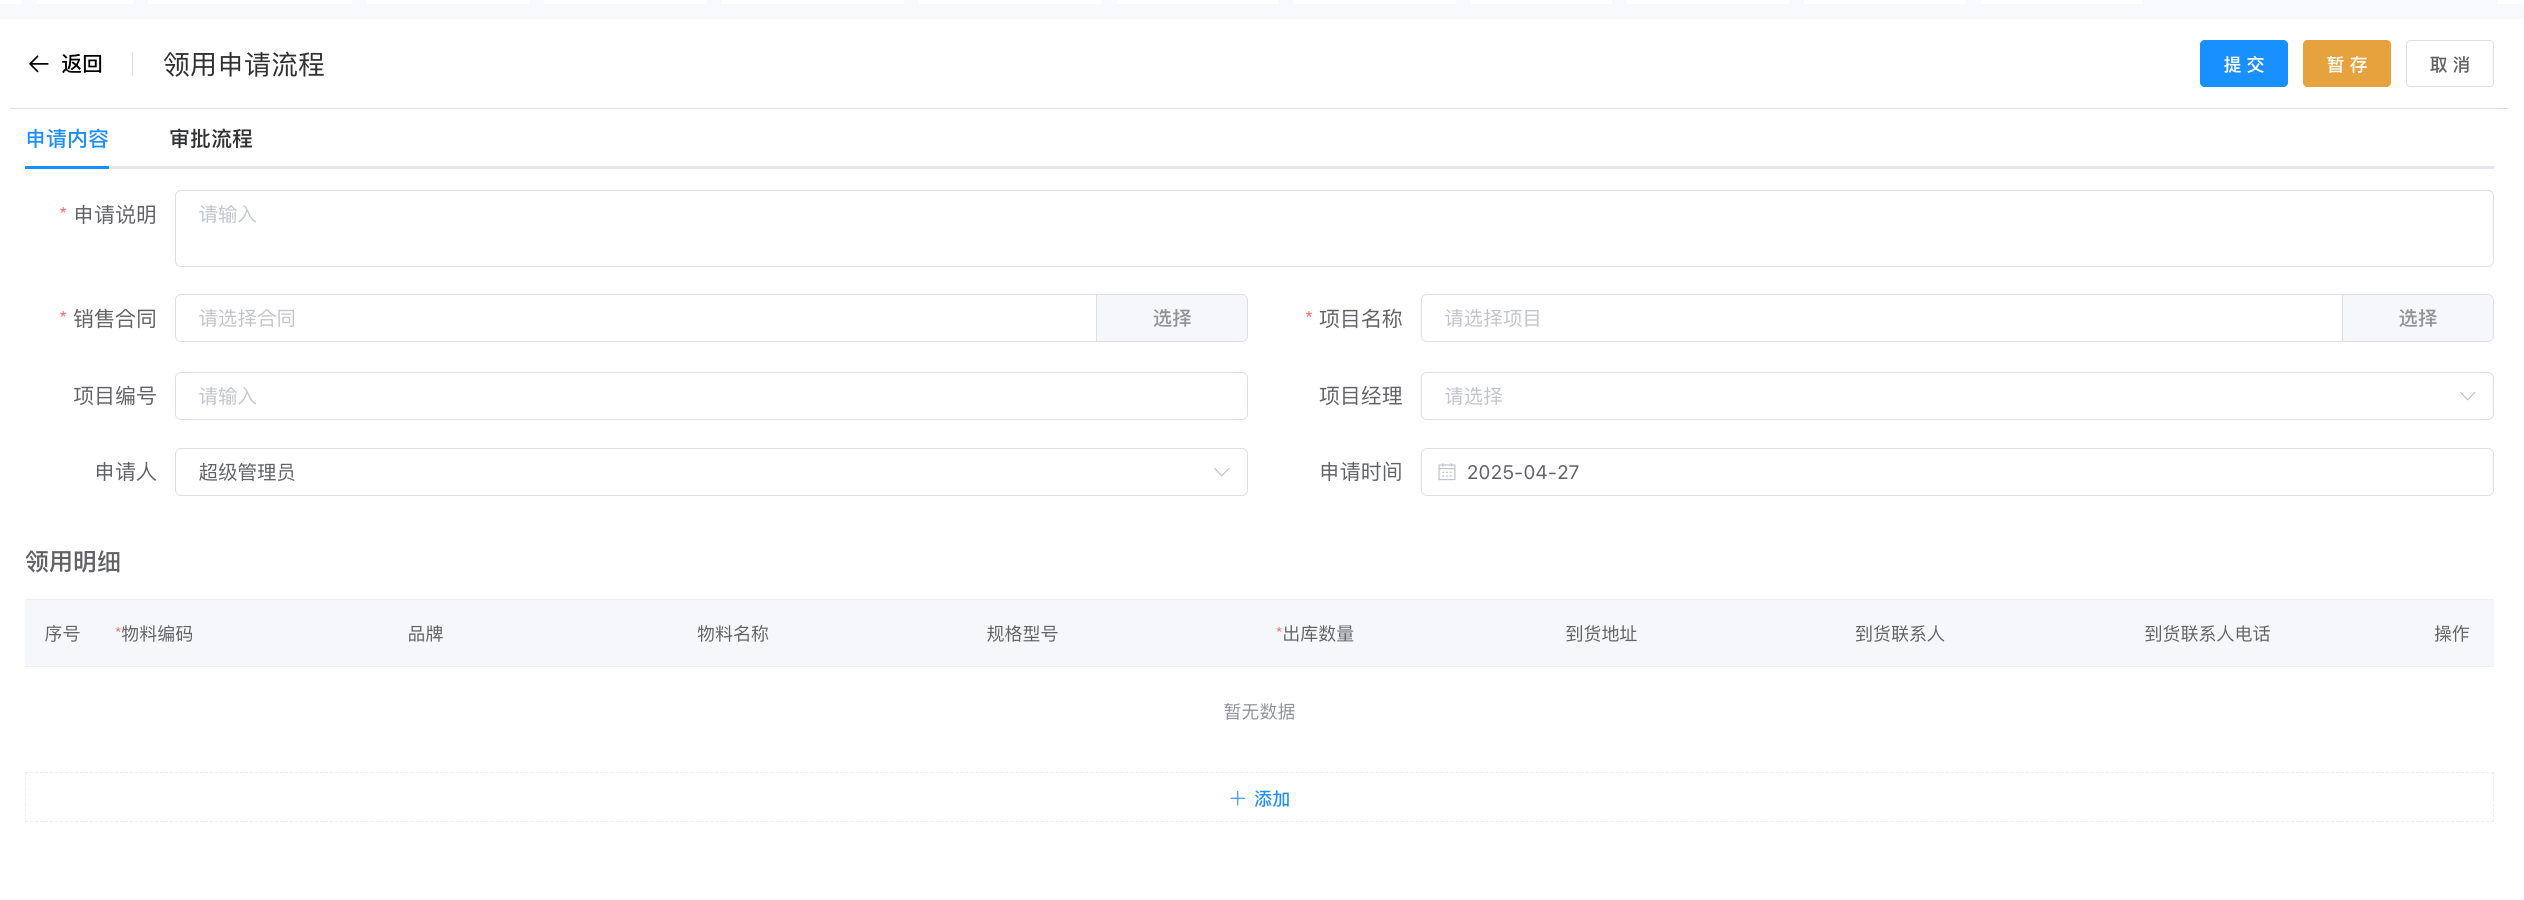This screenshot has width=2524, height=900.
Task: Click the 出库数量 column header
Action: click(x=1317, y=633)
